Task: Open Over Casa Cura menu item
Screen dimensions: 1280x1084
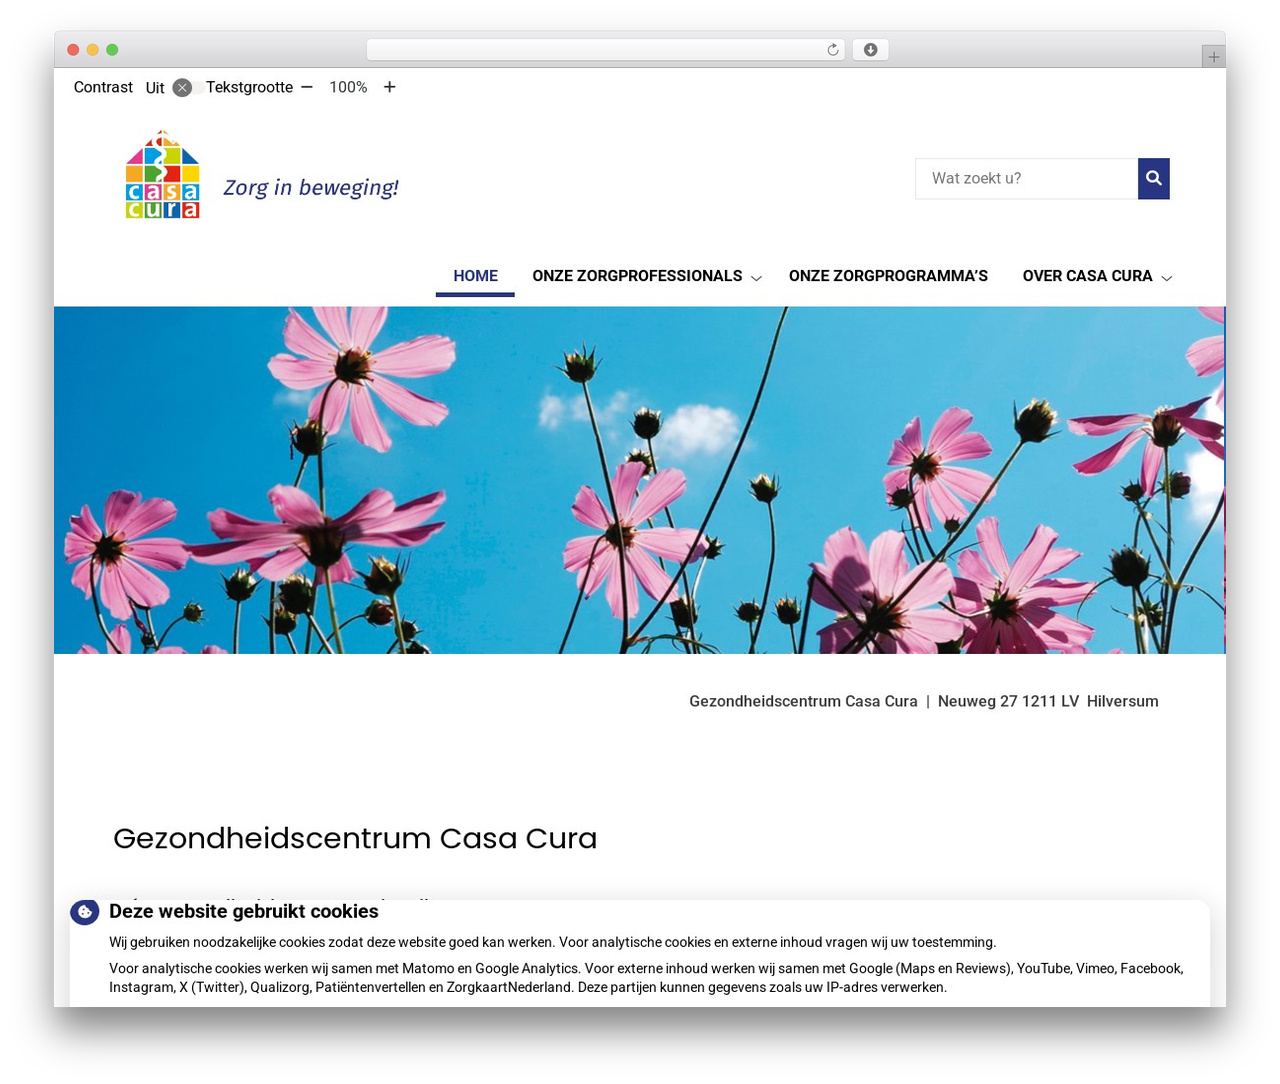Action: (1087, 276)
